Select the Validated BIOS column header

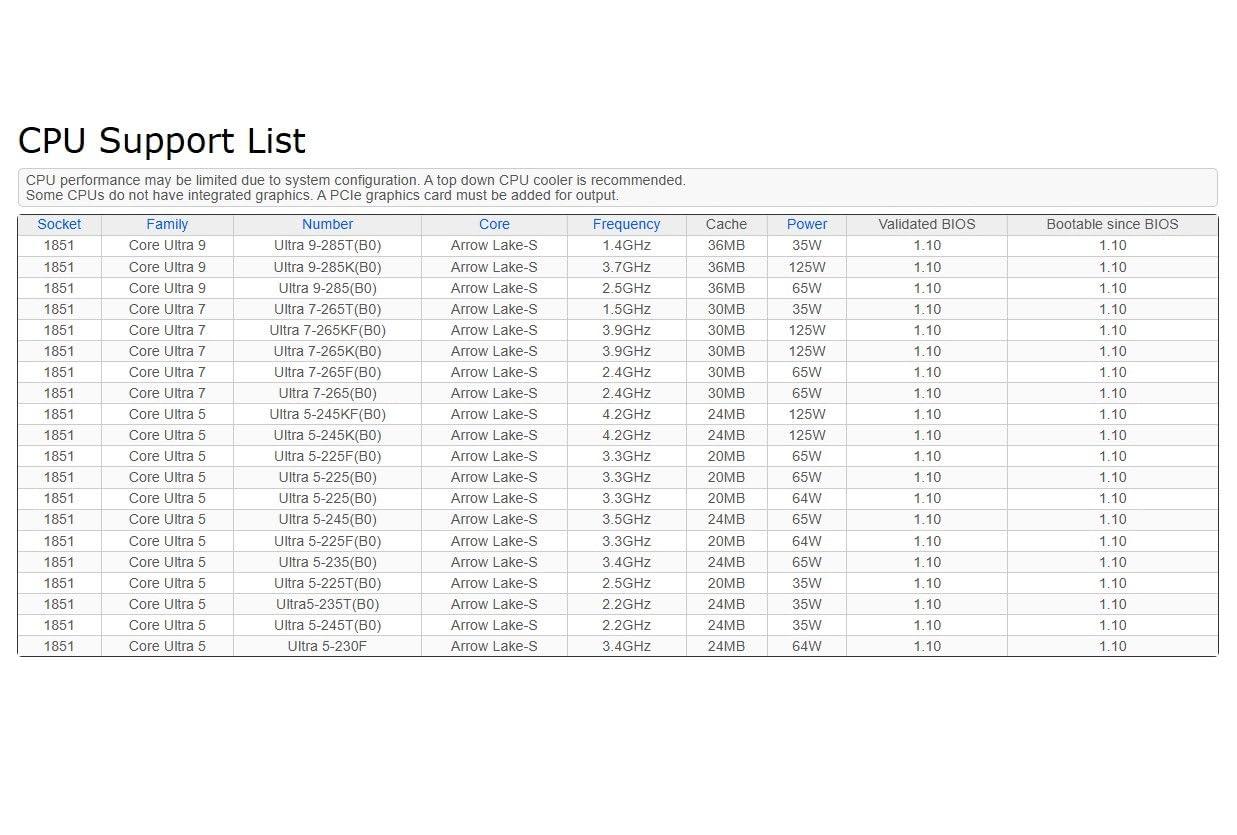[926, 224]
